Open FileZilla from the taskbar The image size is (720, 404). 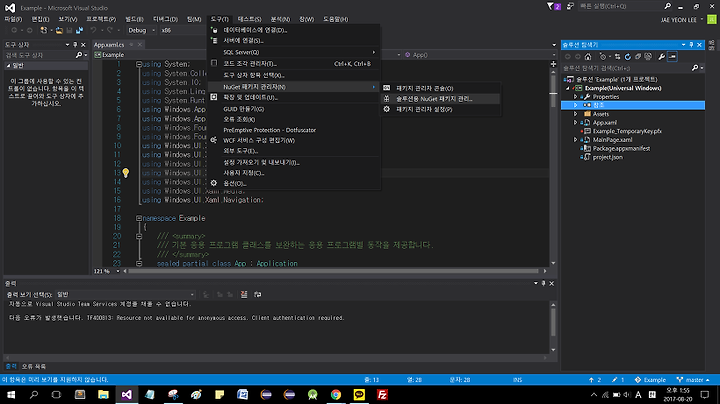(382, 394)
